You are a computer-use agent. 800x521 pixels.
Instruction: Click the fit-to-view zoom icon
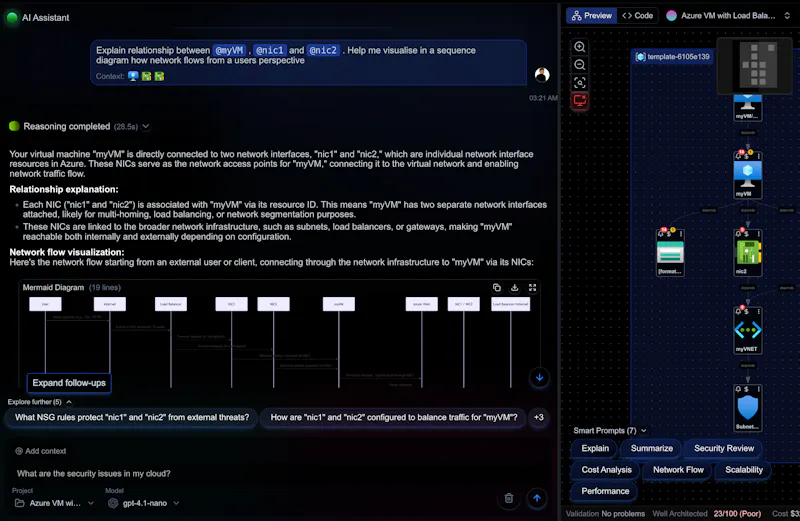point(580,83)
